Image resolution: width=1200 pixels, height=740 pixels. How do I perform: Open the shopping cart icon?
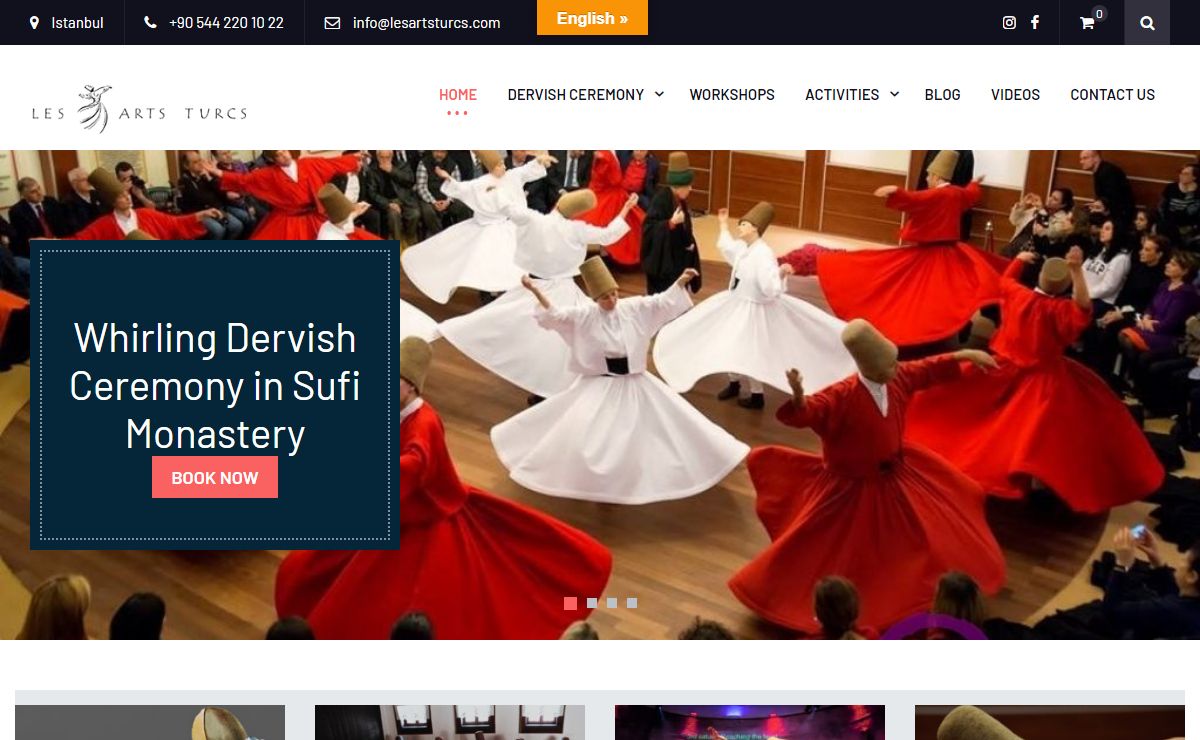click(x=1087, y=22)
